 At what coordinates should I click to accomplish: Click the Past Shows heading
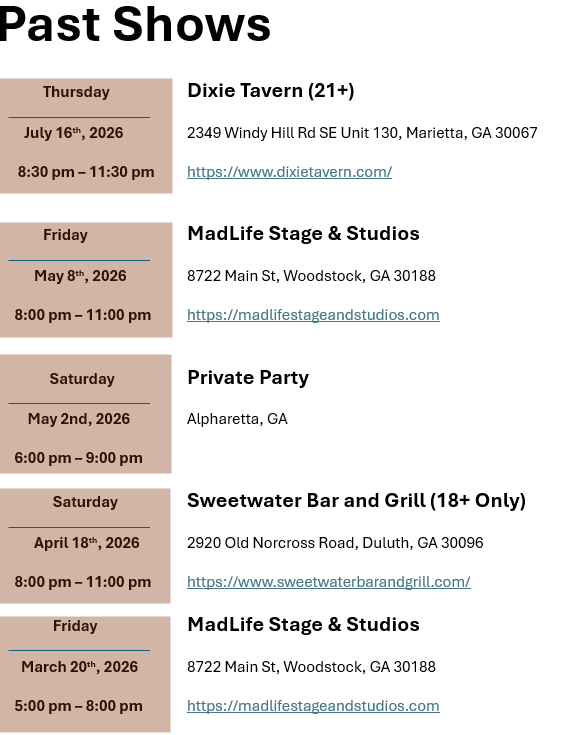[135, 24]
